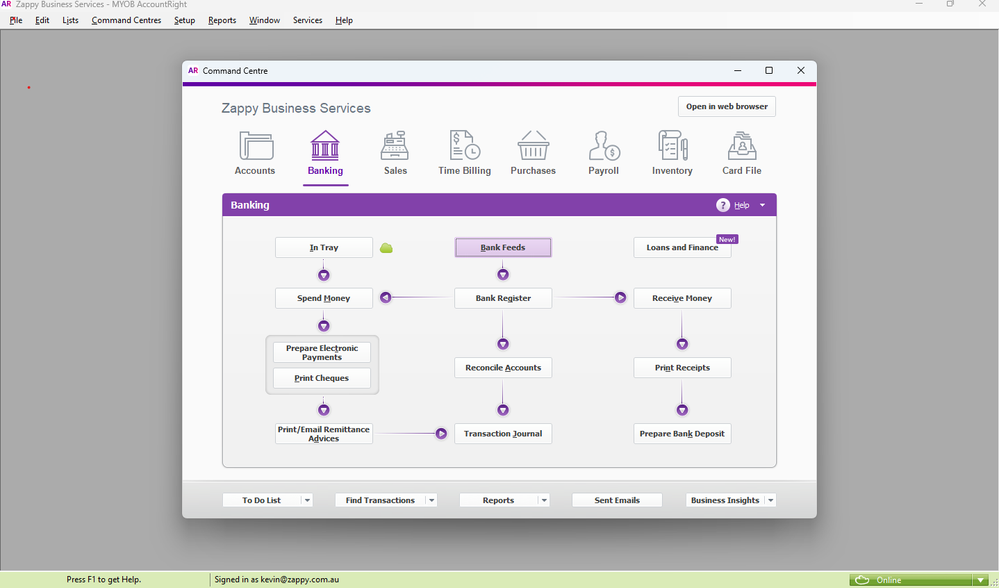Expand the Online status dropdown in status bar
This screenshot has height=588, width=999.
click(980, 580)
